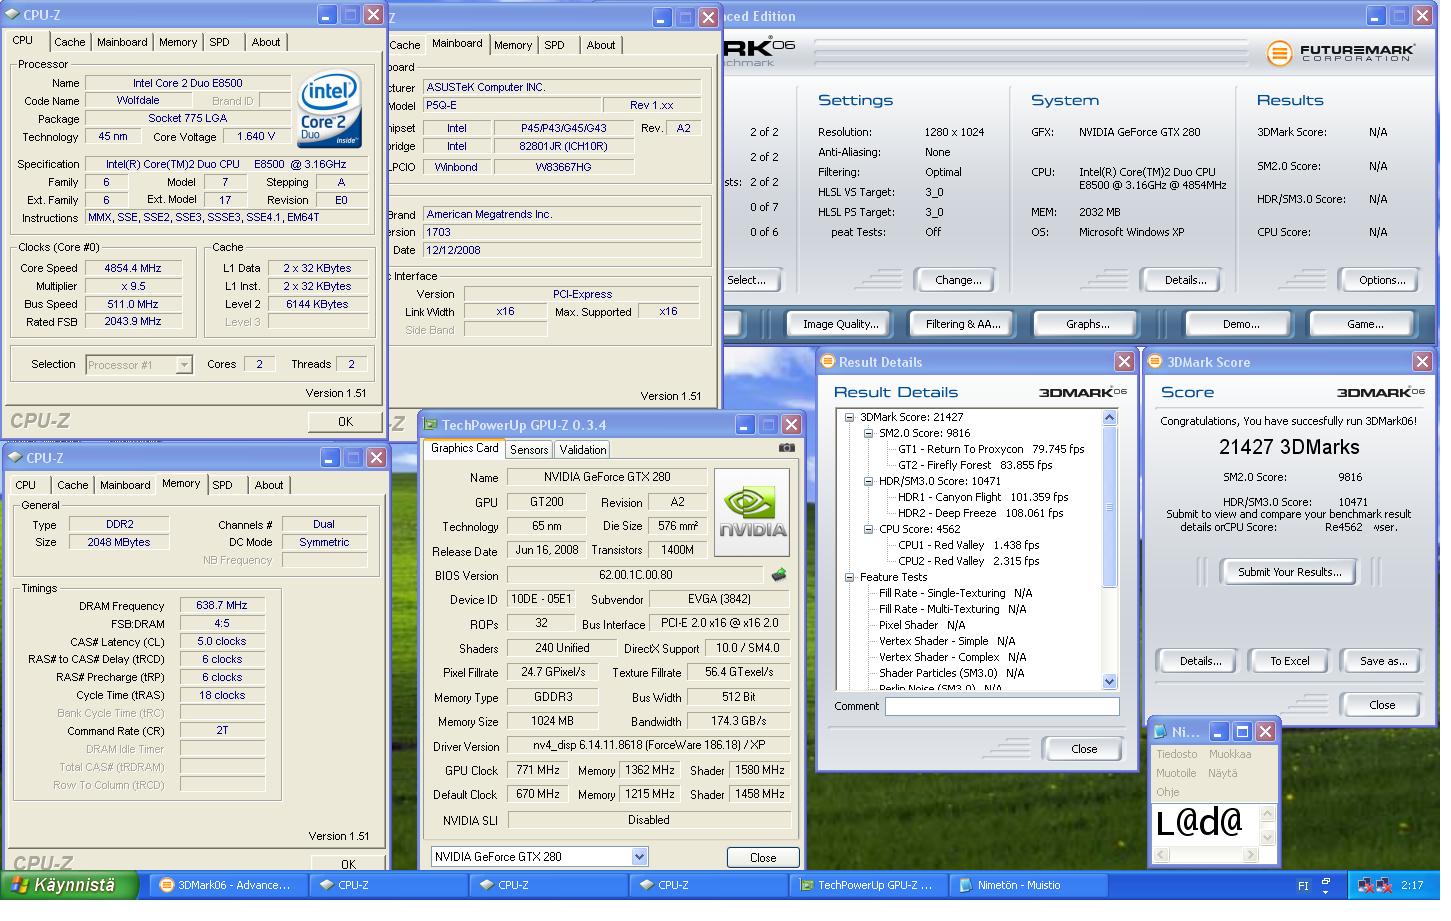The image size is (1451, 921).
Task: Open Graphs... in 3DMark06
Action: [1088, 324]
